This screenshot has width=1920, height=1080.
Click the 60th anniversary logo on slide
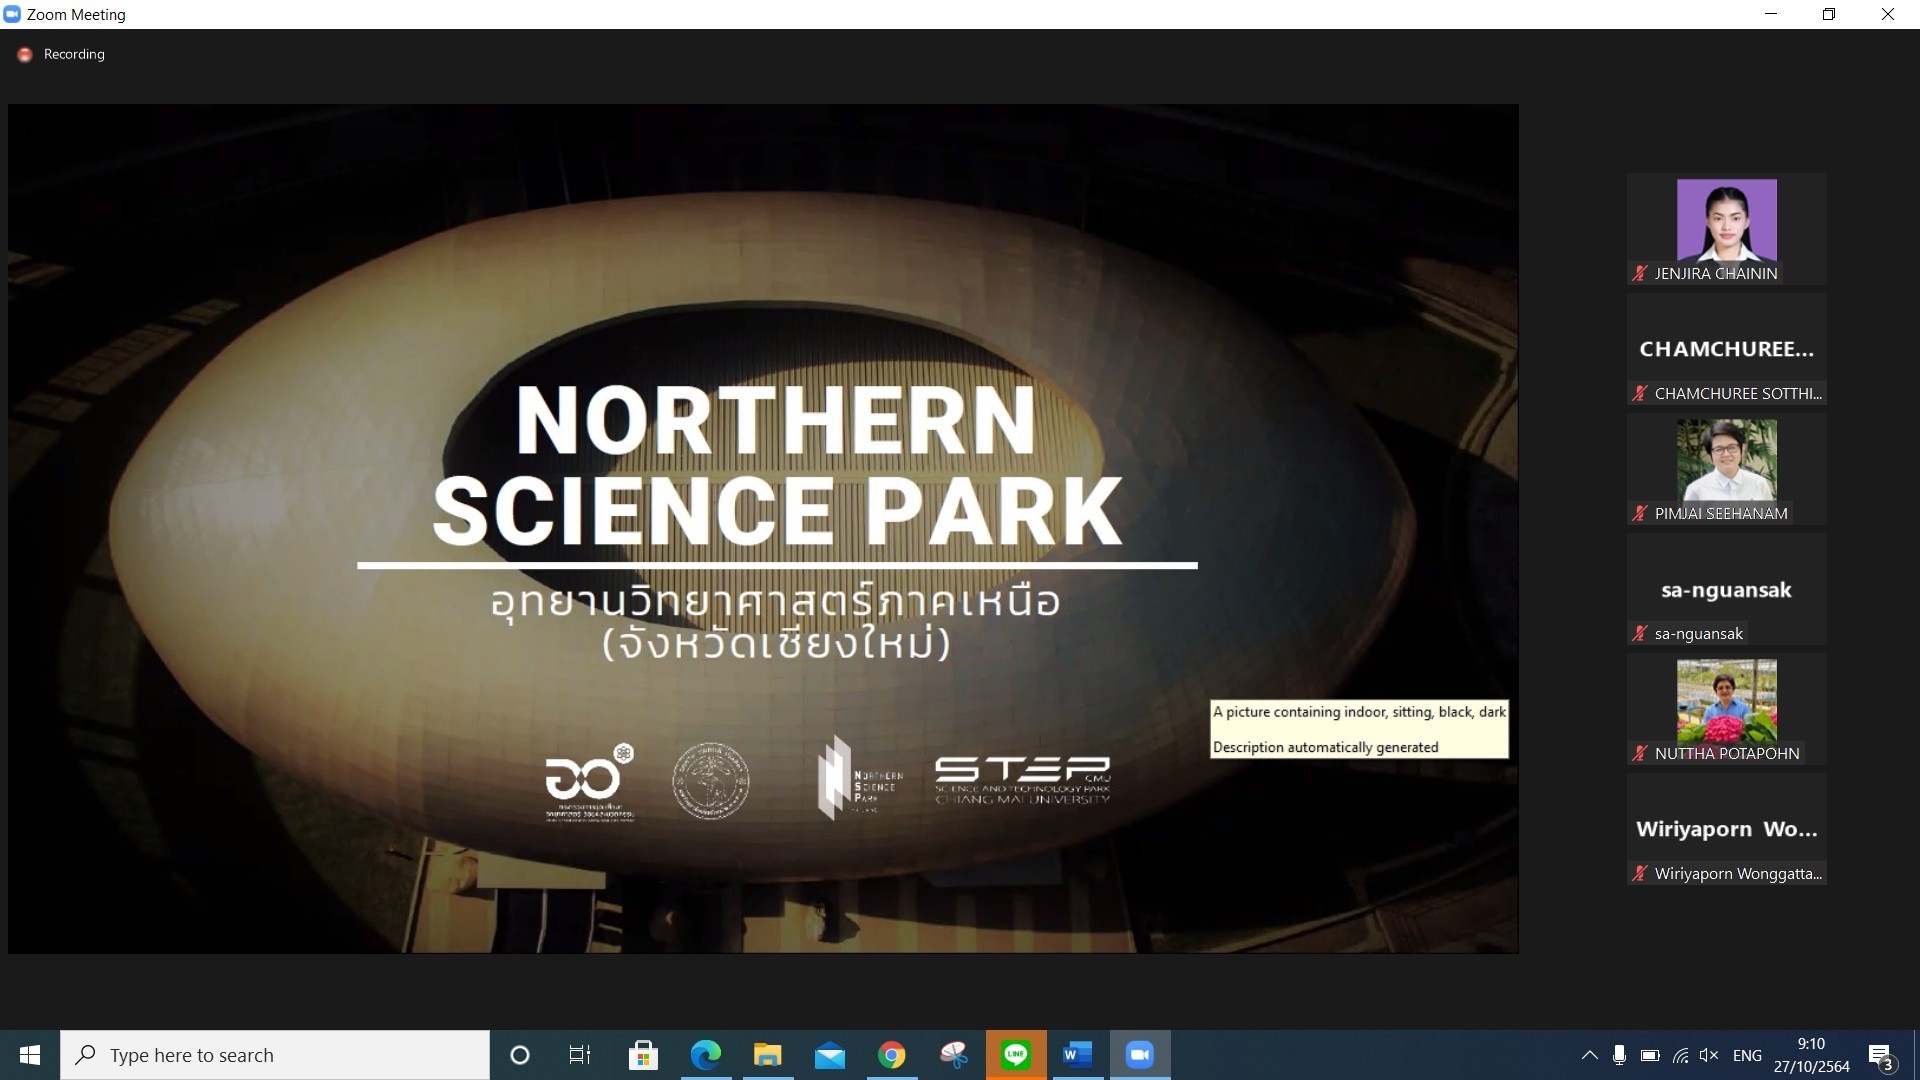(x=590, y=782)
